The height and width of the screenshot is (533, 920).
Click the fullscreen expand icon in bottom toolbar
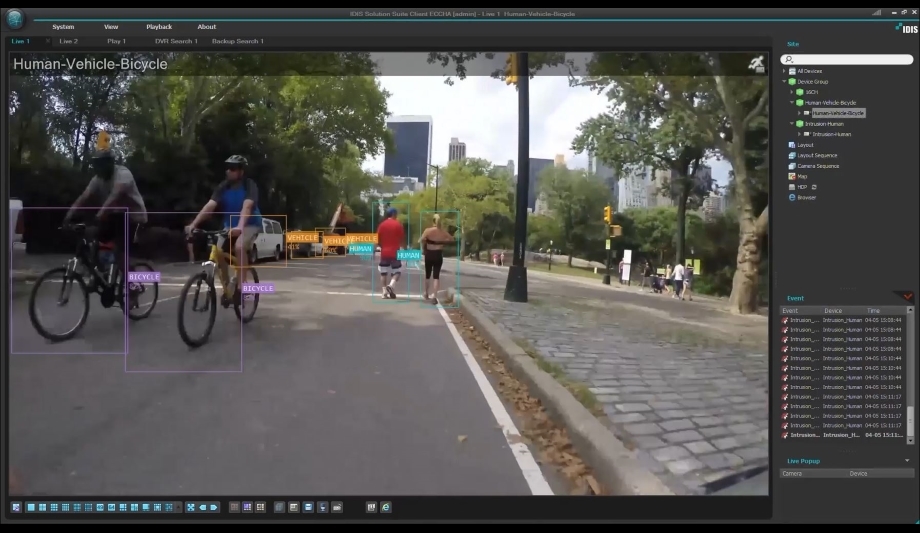coord(191,507)
